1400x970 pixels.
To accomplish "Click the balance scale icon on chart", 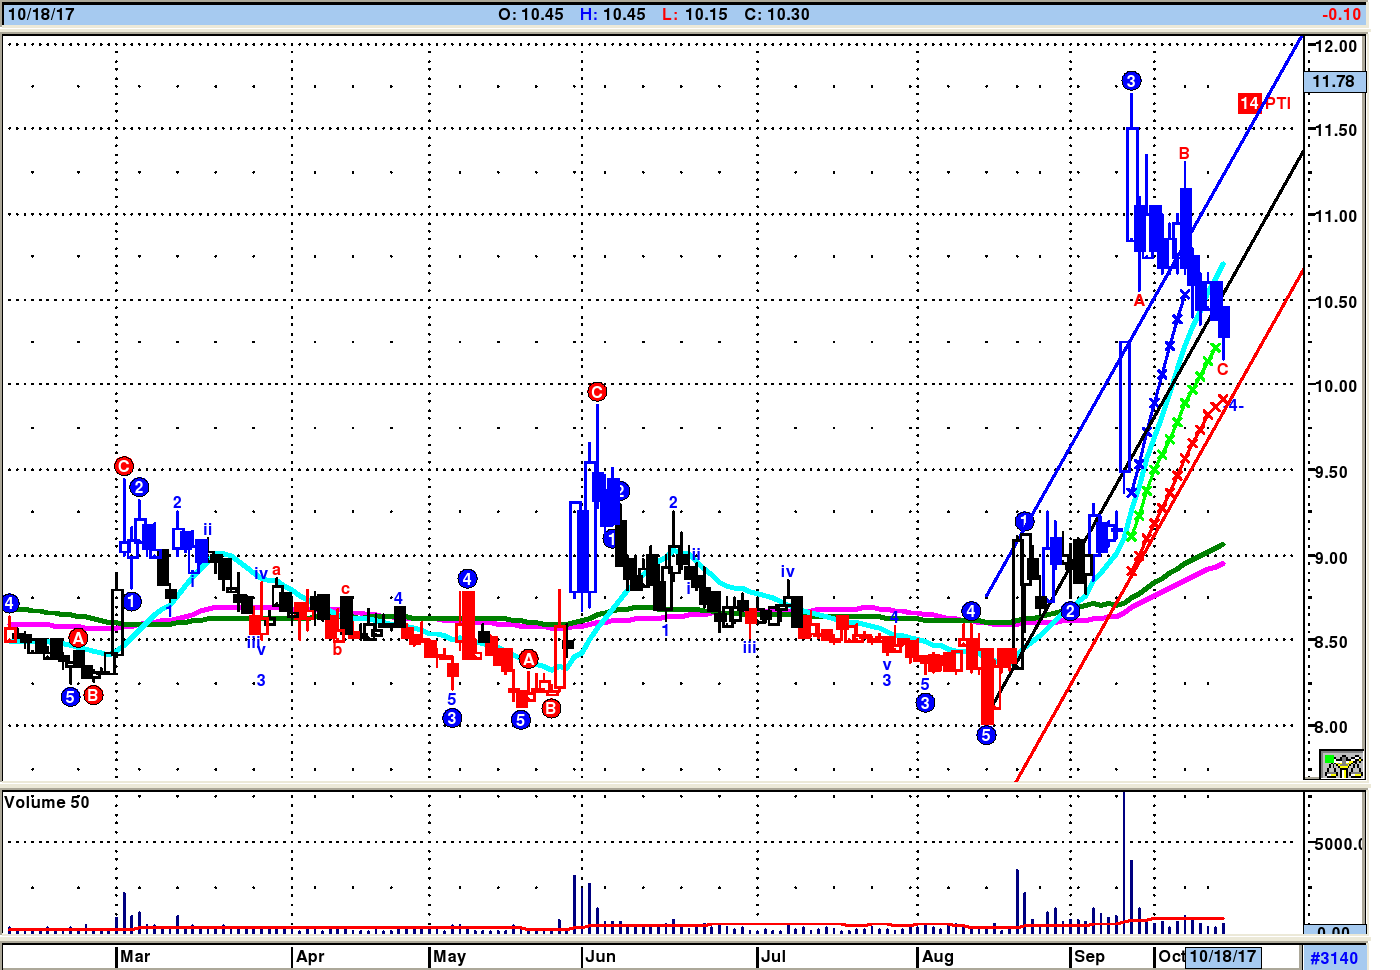I will (1342, 765).
